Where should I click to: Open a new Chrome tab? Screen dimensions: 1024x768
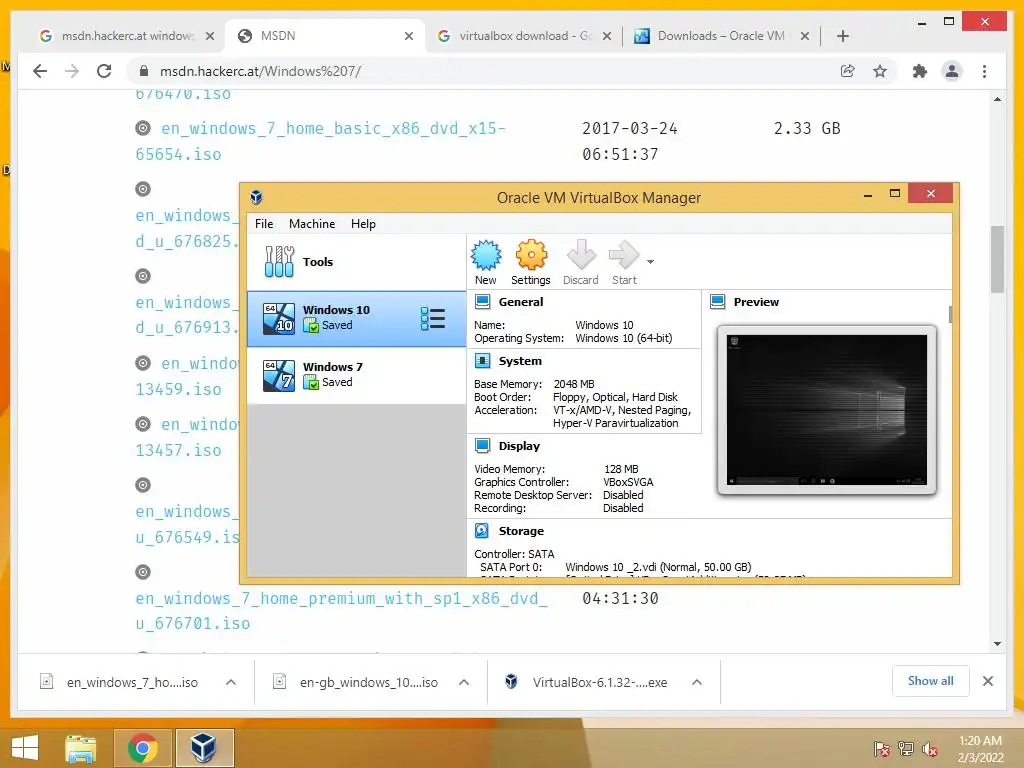click(x=842, y=36)
